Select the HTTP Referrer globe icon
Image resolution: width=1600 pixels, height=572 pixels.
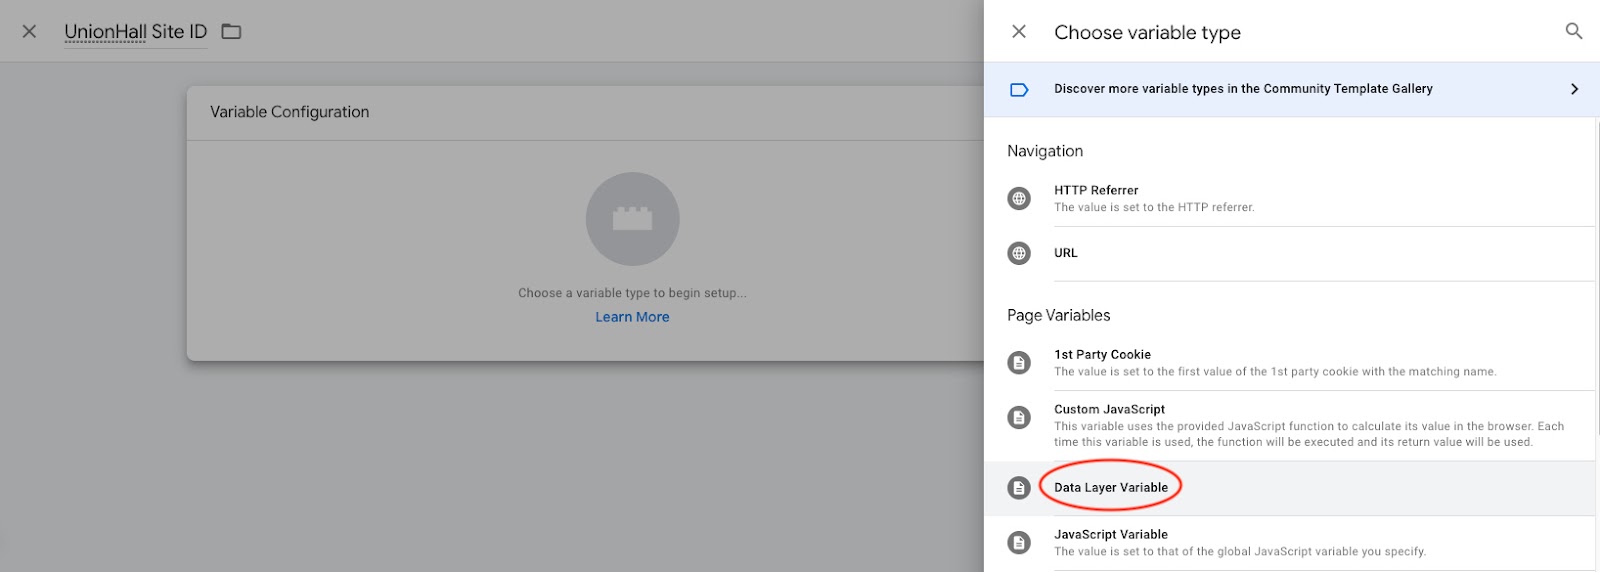pos(1019,199)
